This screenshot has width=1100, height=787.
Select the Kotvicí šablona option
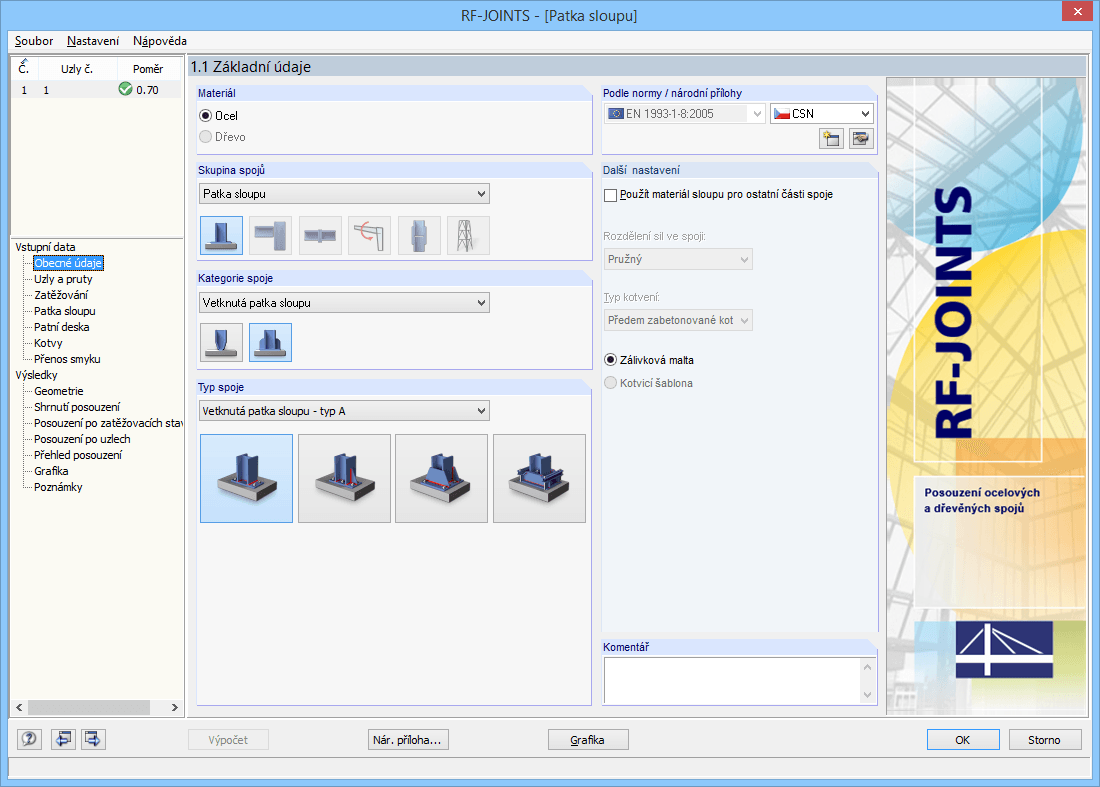(x=610, y=383)
